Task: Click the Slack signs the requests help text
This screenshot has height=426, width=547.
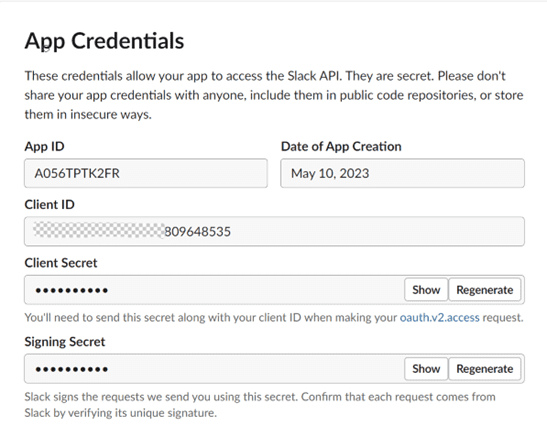Action: pyautogui.click(x=260, y=405)
